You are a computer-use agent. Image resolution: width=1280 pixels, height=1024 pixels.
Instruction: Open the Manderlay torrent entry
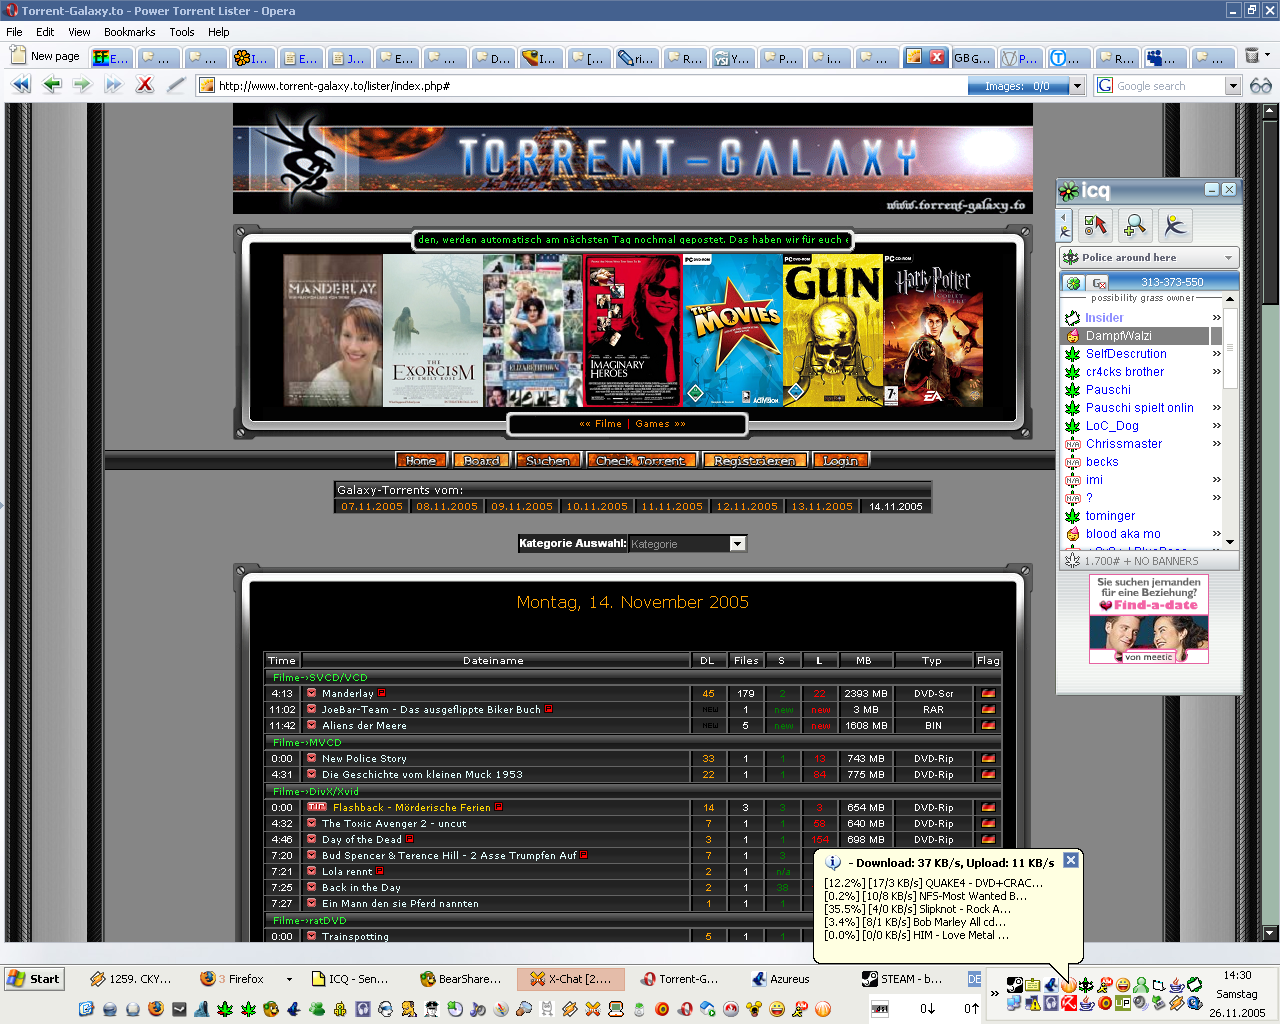(348, 693)
